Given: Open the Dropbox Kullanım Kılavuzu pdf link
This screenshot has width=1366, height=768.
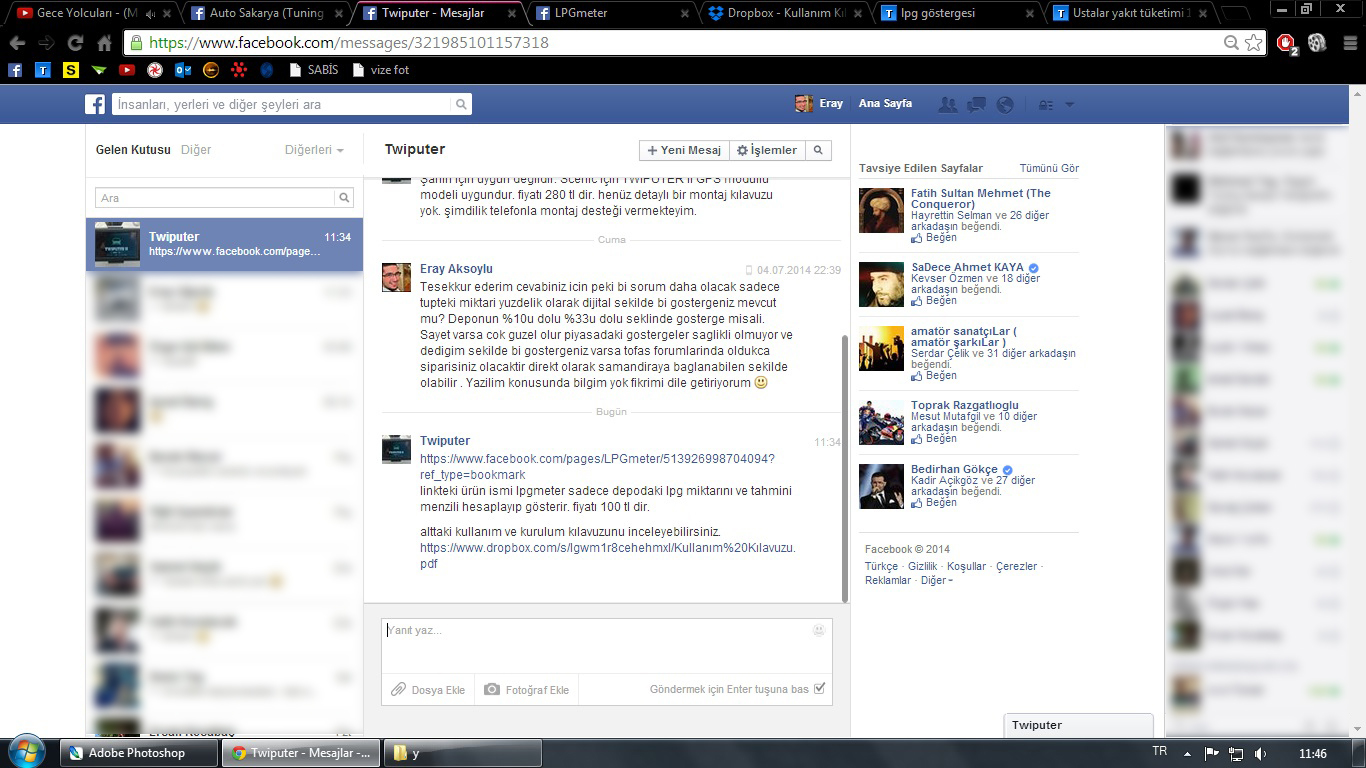Looking at the screenshot, I should click(x=608, y=556).
